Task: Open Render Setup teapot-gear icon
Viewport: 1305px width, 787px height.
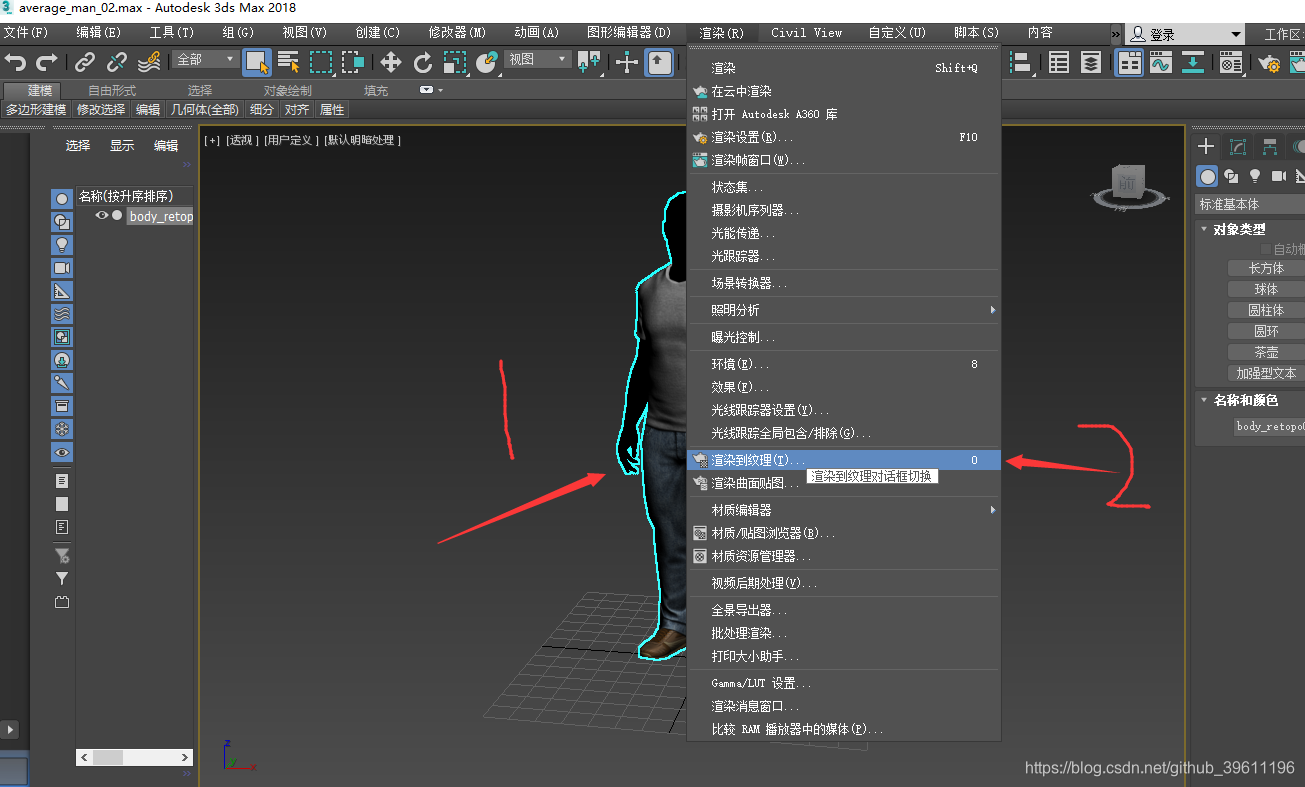Action: pos(1270,63)
